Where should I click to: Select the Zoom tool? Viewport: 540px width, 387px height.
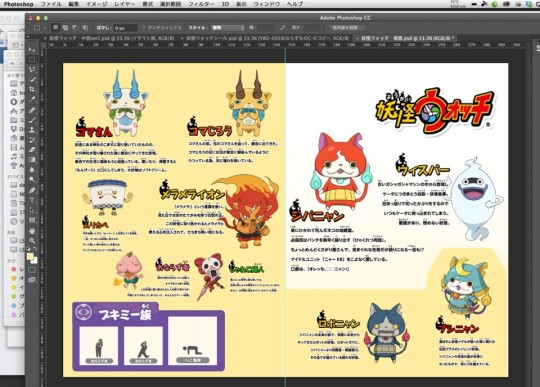[32, 241]
